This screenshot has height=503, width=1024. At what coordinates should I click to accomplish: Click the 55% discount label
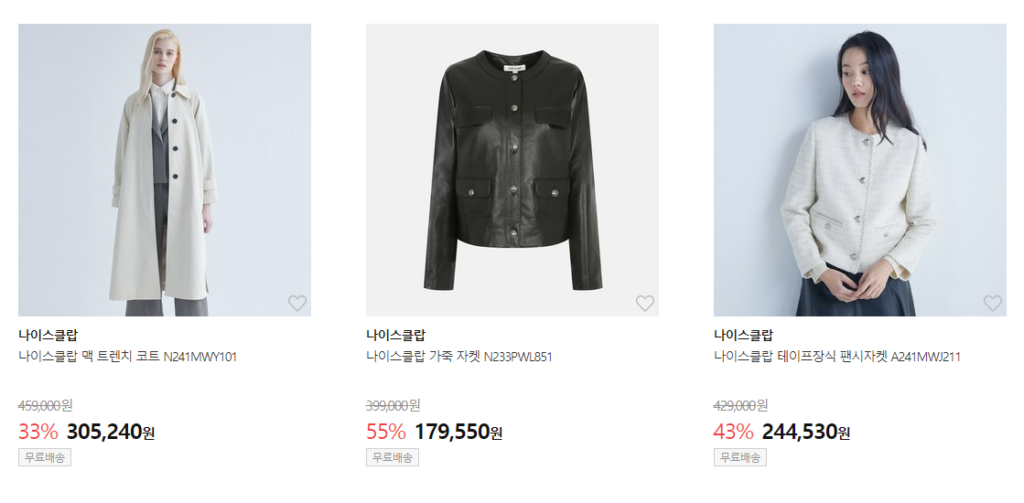tap(386, 432)
